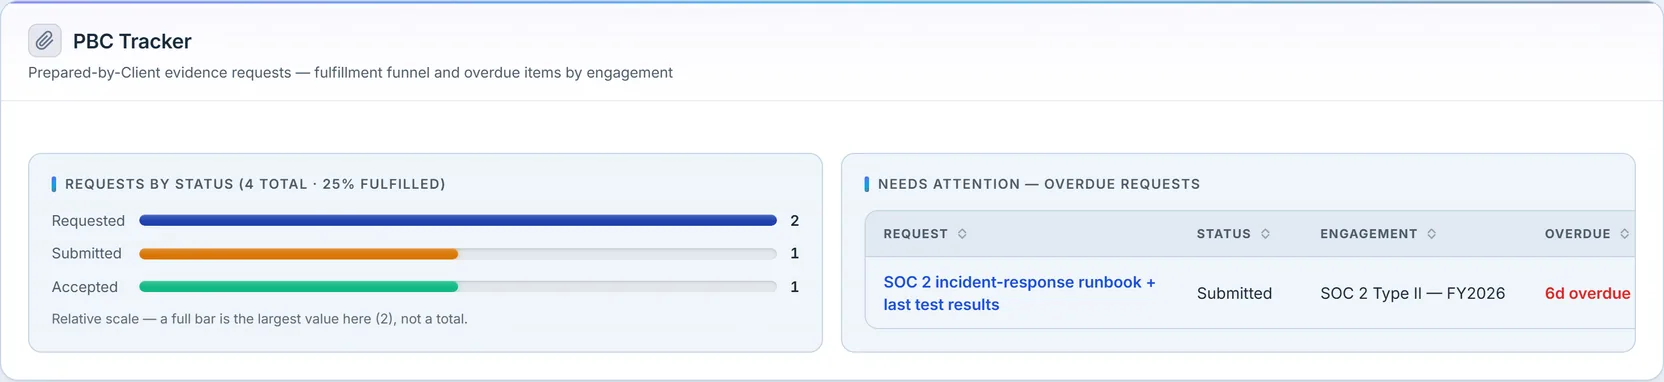Click the blue Requested progress bar
The width and height of the screenshot is (1664, 382).
tap(458, 220)
